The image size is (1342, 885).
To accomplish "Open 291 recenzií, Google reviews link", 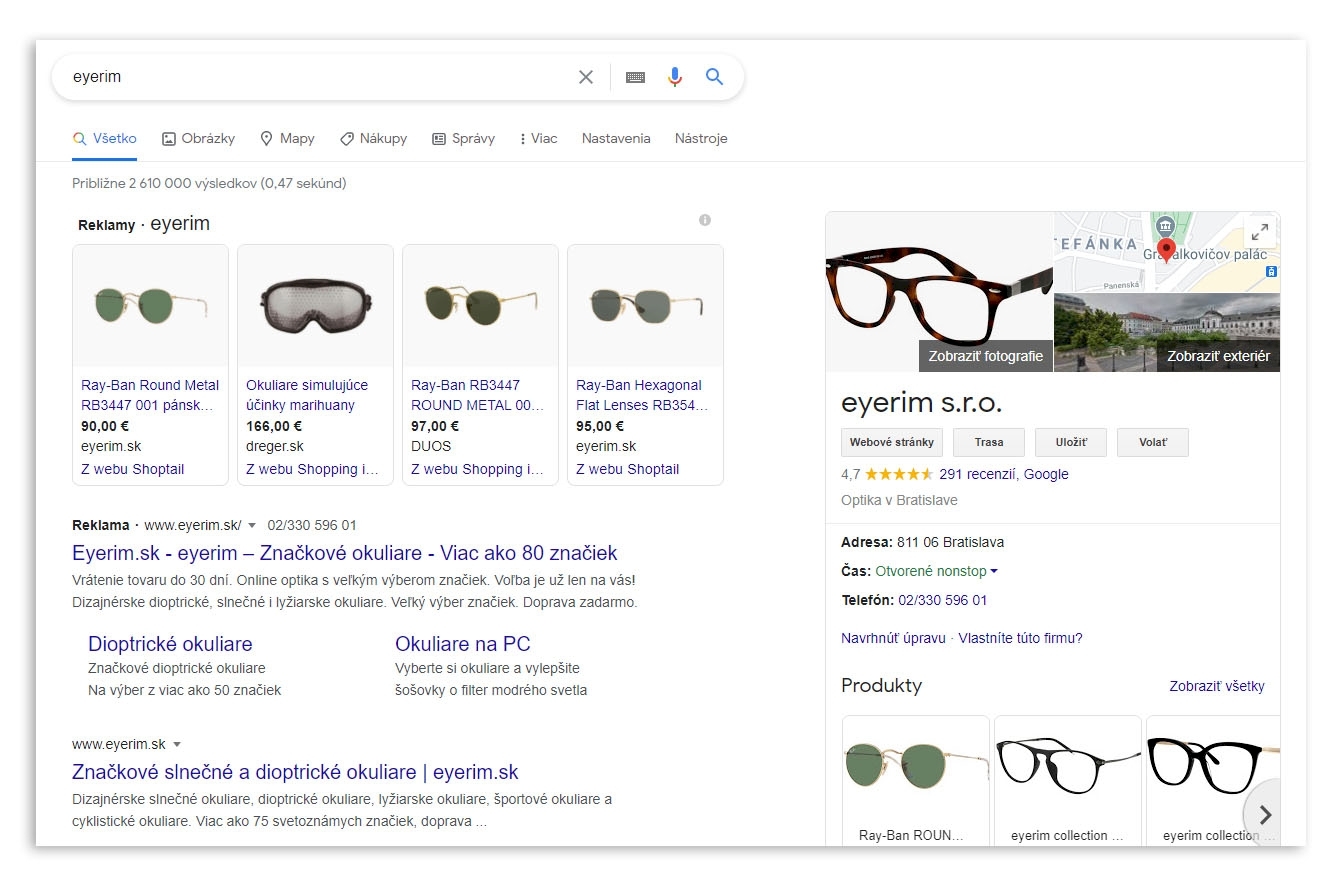I will [1004, 474].
